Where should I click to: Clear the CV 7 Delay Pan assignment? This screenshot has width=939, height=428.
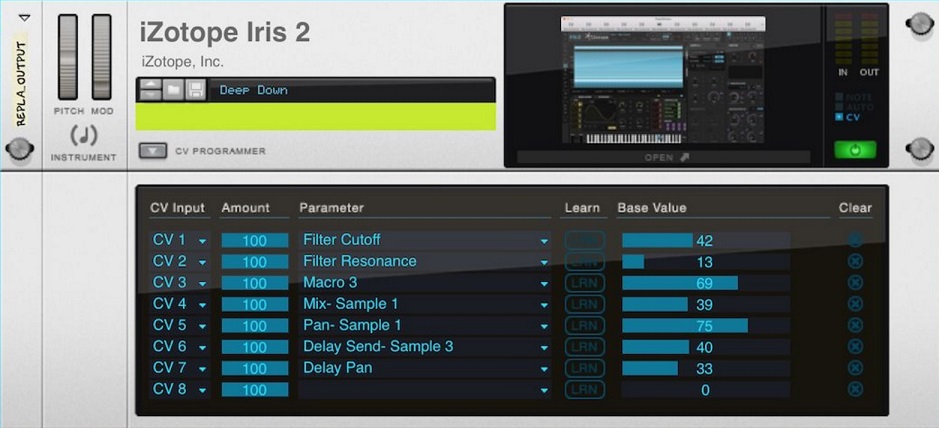(x=855, y=368)
